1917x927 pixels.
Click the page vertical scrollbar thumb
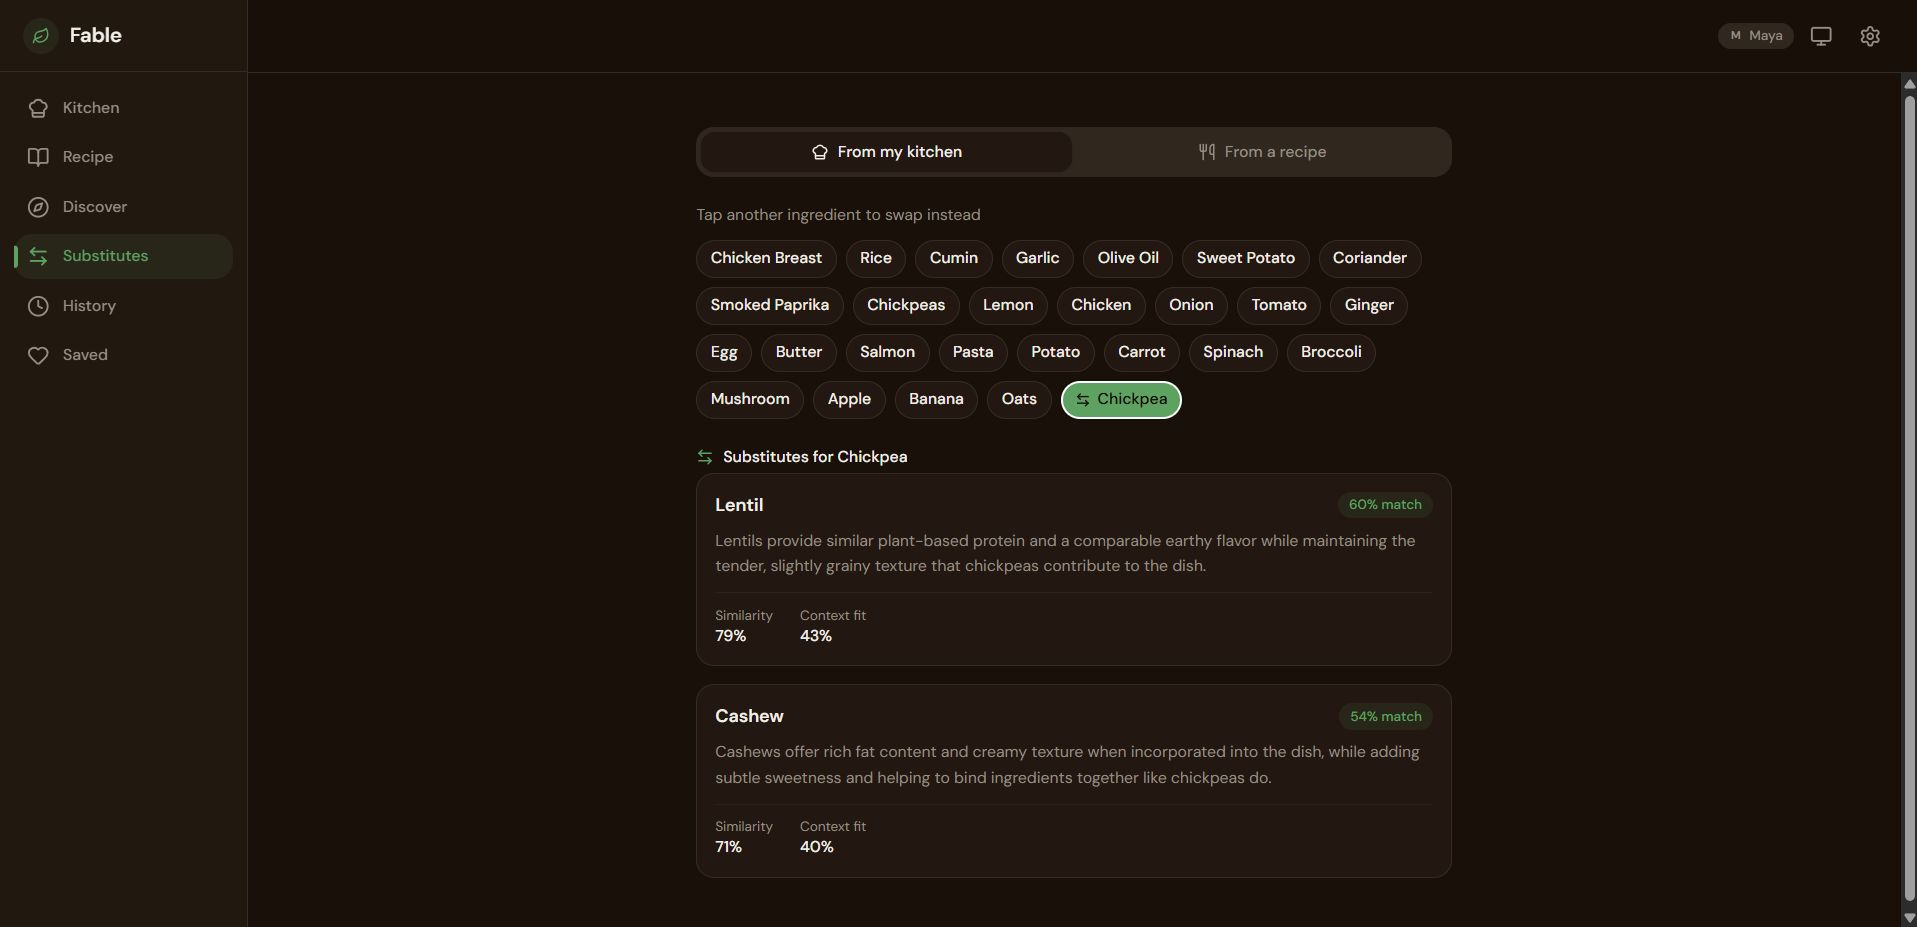1909,498
